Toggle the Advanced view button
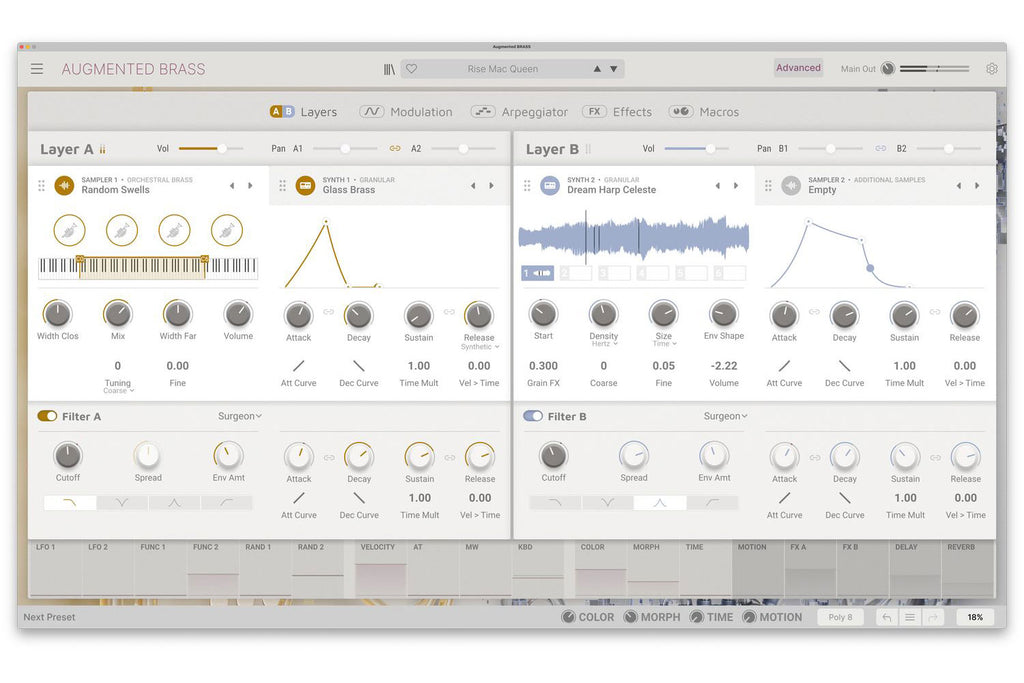This screenshot has height=683, width=1024. point(798,68)
